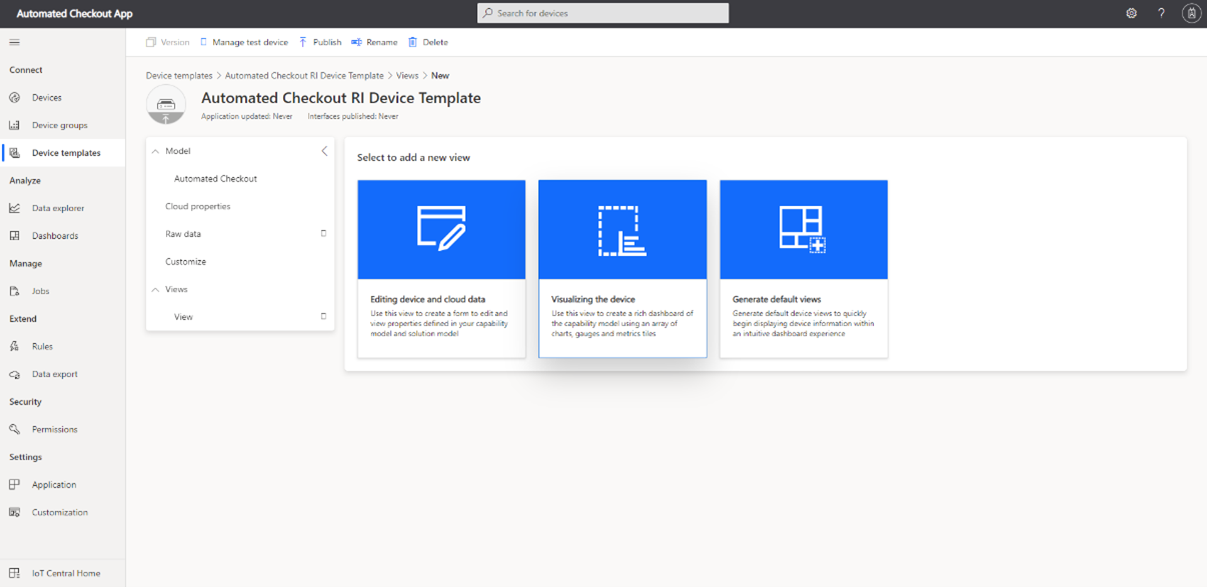Click the Device groups sidebar icon

click(x=14, y=125)
